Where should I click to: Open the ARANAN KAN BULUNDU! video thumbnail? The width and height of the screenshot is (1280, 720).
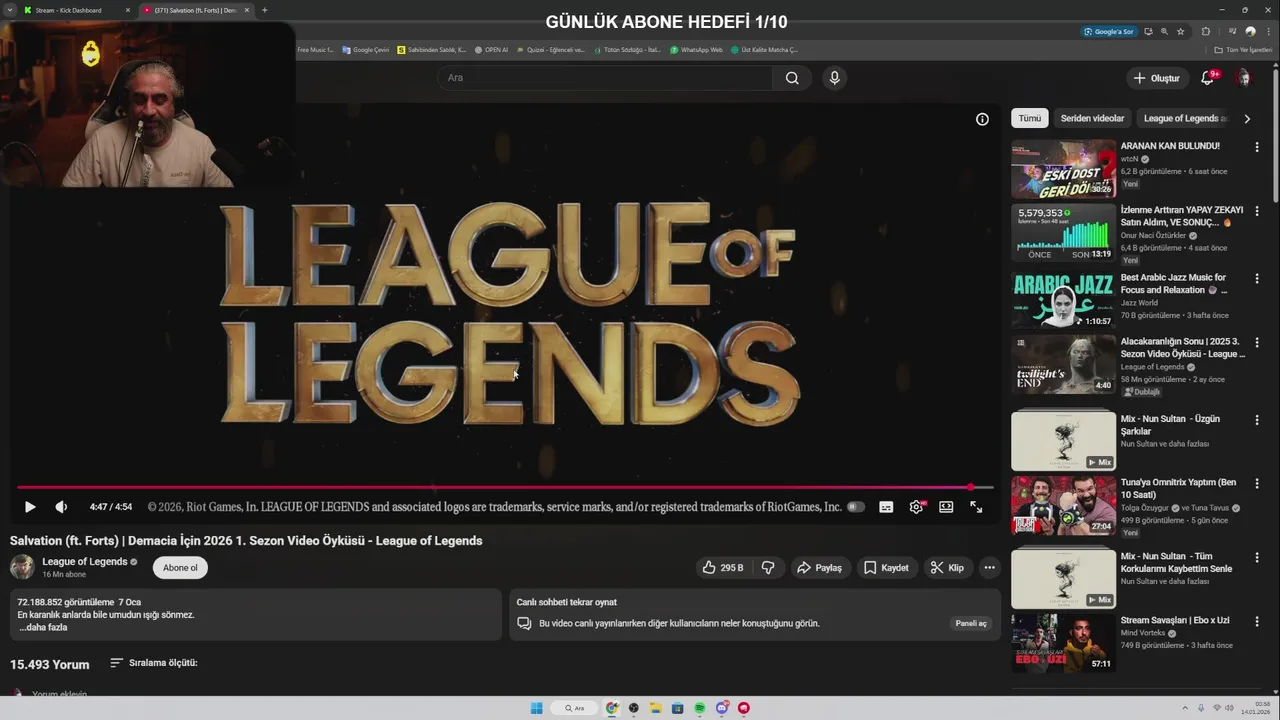click(x=1063, y=169)
